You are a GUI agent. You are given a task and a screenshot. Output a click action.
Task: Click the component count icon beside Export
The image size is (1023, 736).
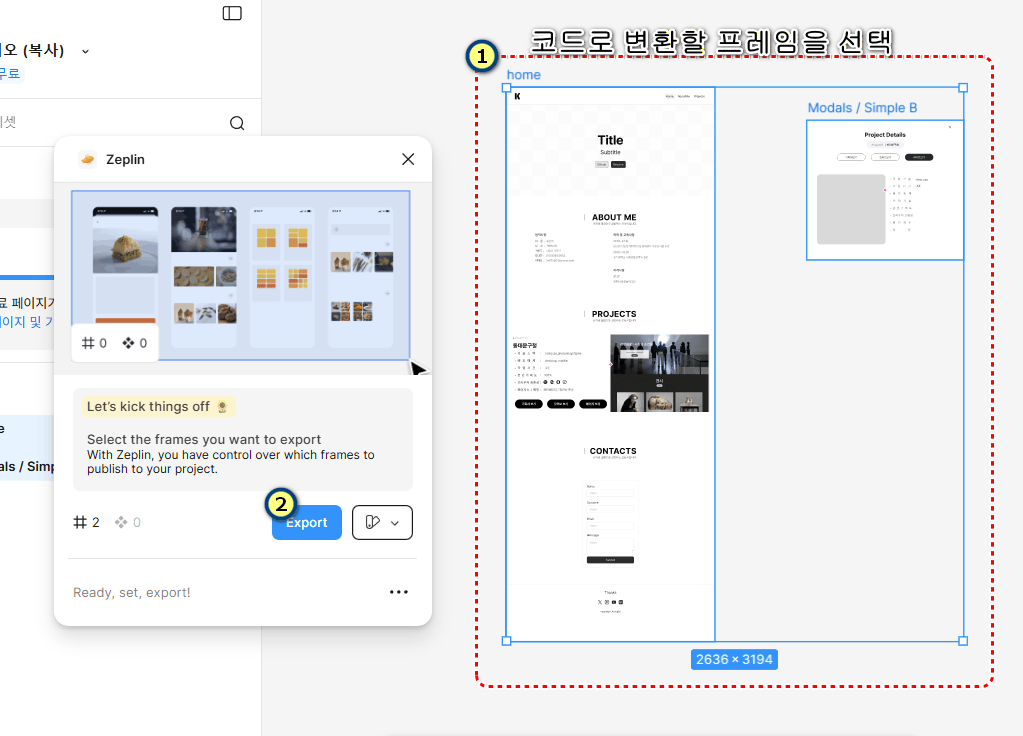(122, 522)
